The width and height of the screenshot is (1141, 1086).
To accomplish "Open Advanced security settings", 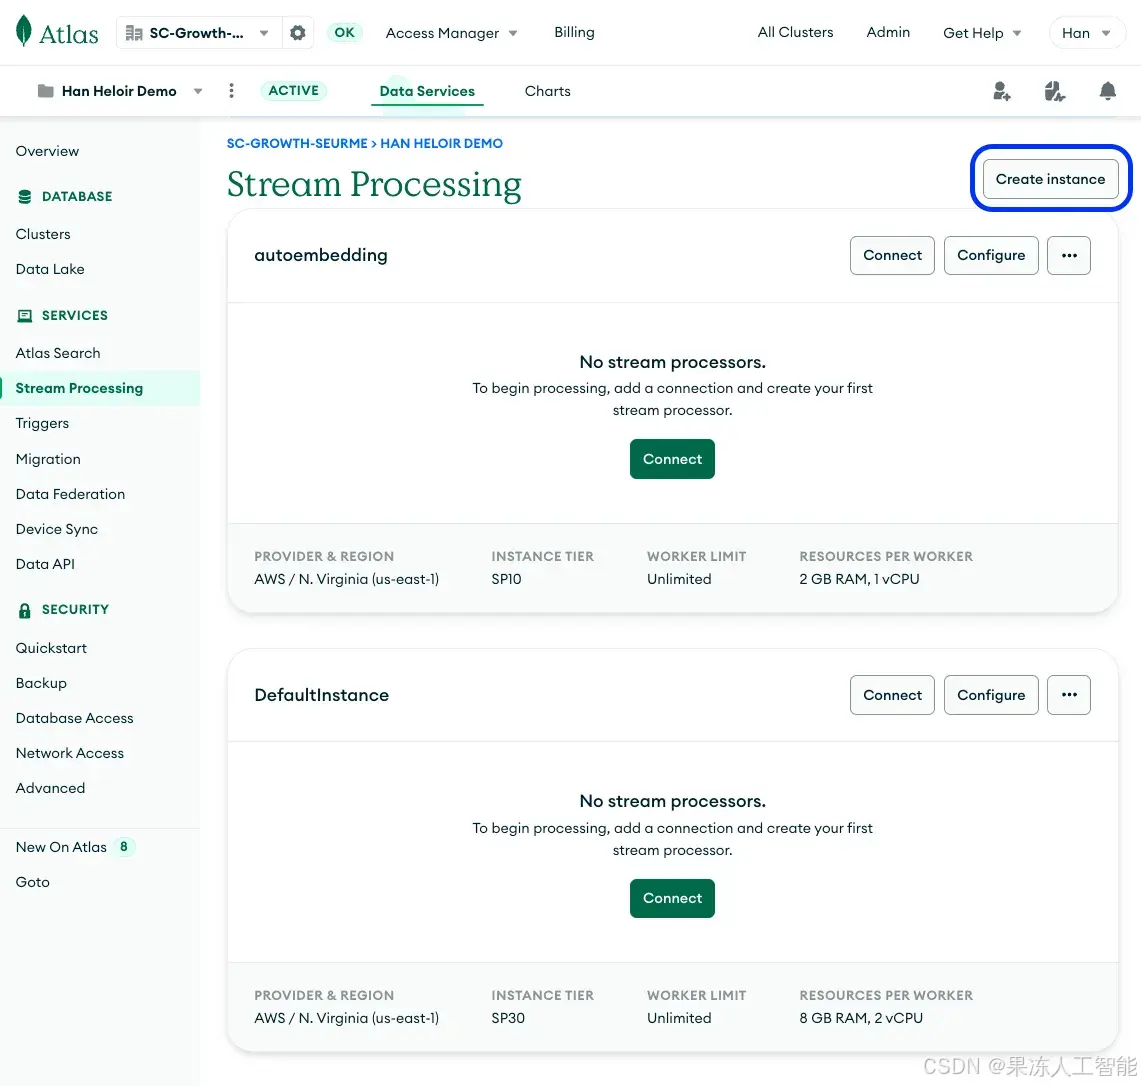I will tap(50, 788).
